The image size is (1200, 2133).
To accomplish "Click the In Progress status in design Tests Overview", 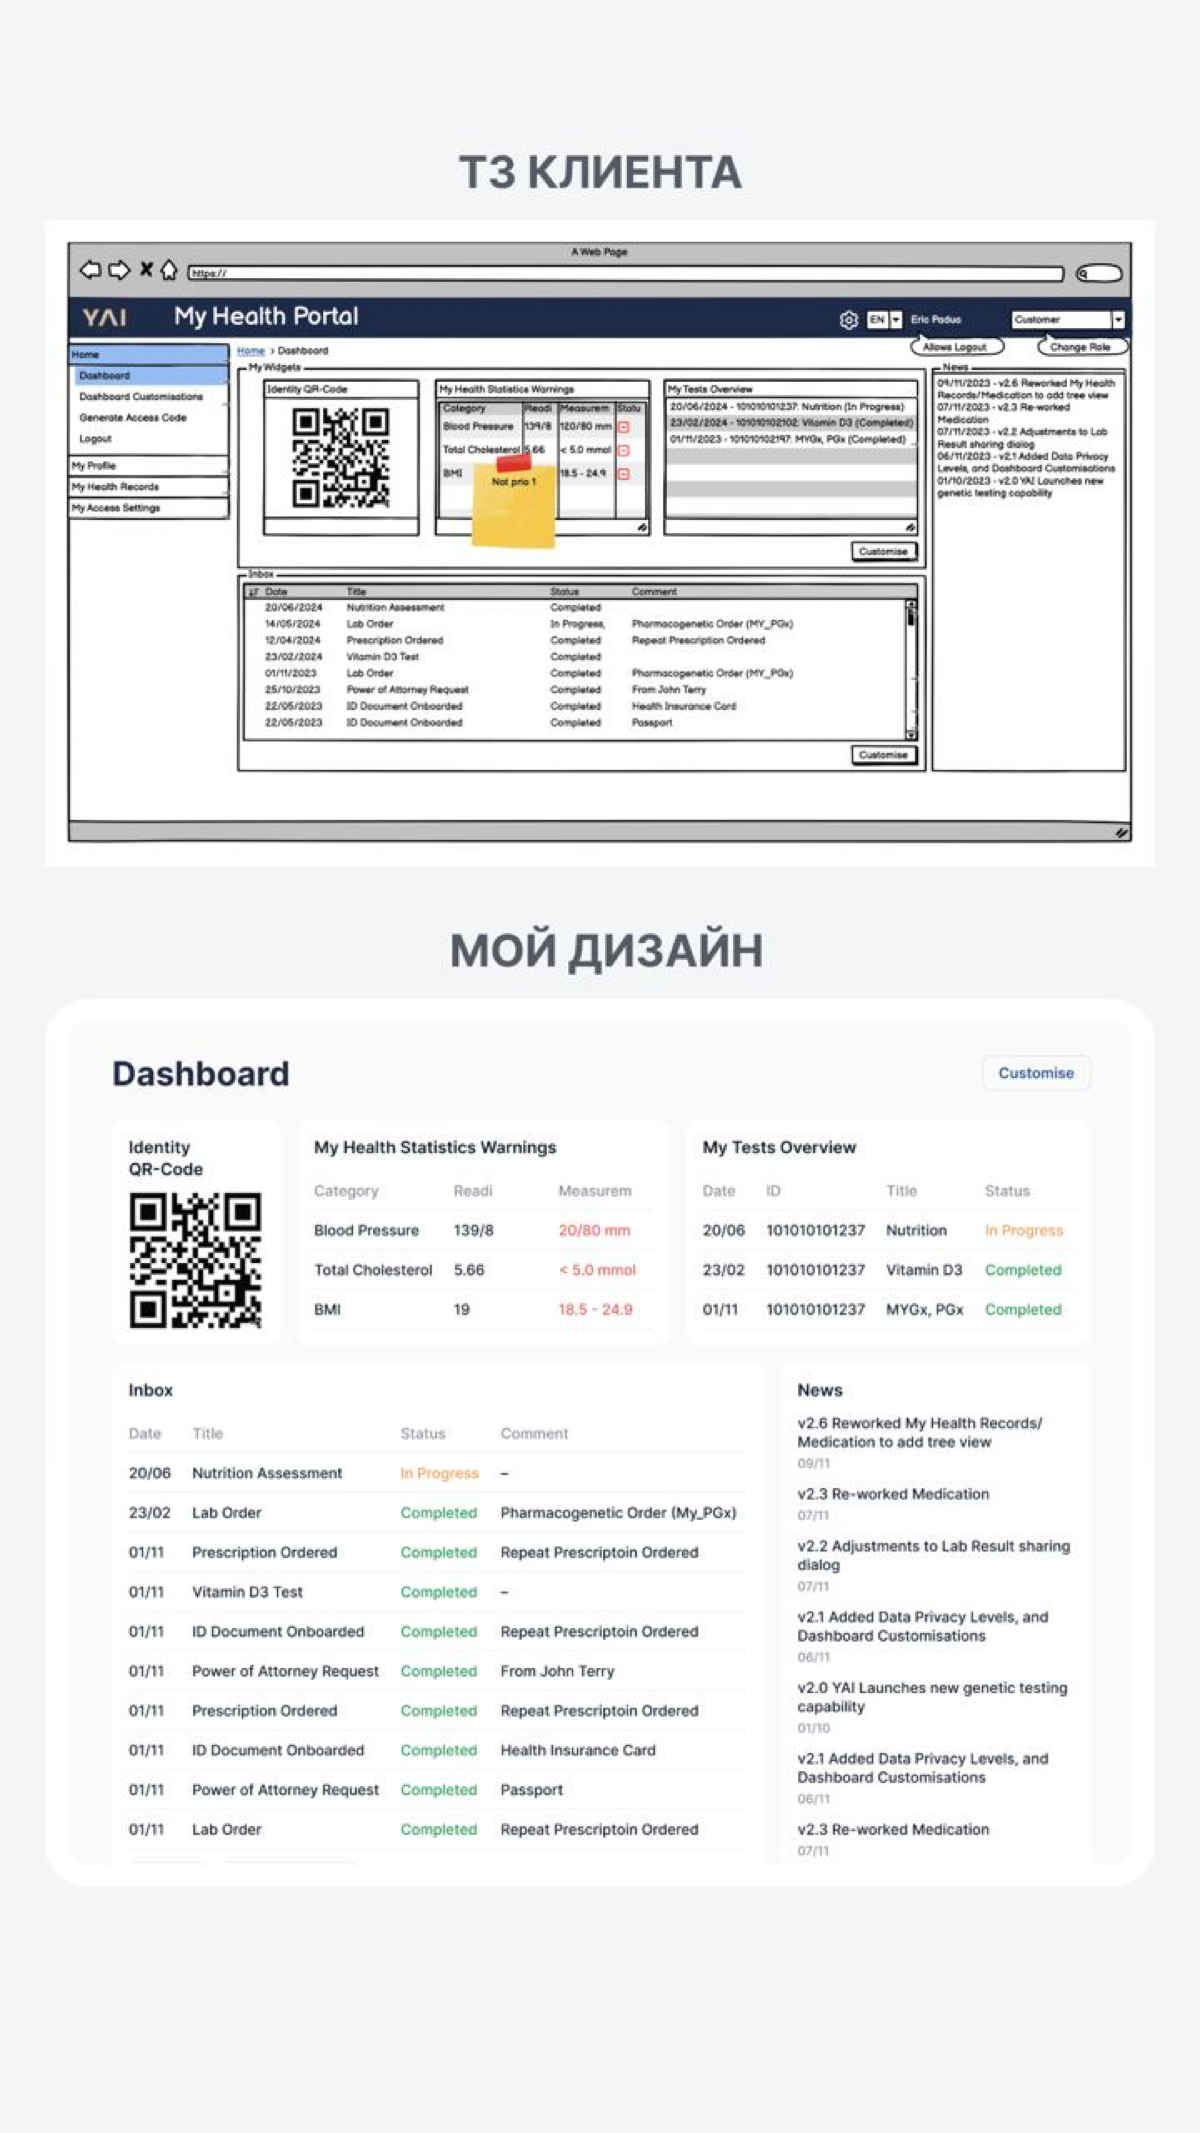I will coord(1024,1231).
